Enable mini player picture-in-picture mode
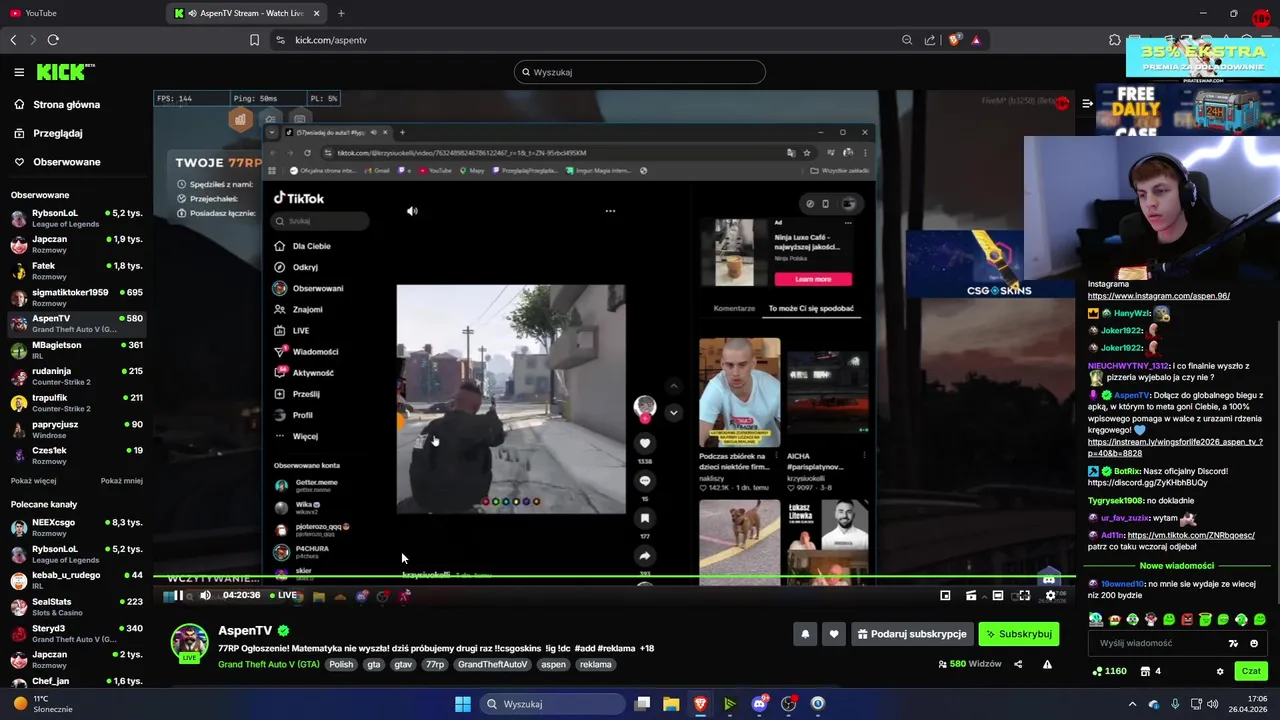The height and width of the screenshot is (720, 1280). [945, 596]
